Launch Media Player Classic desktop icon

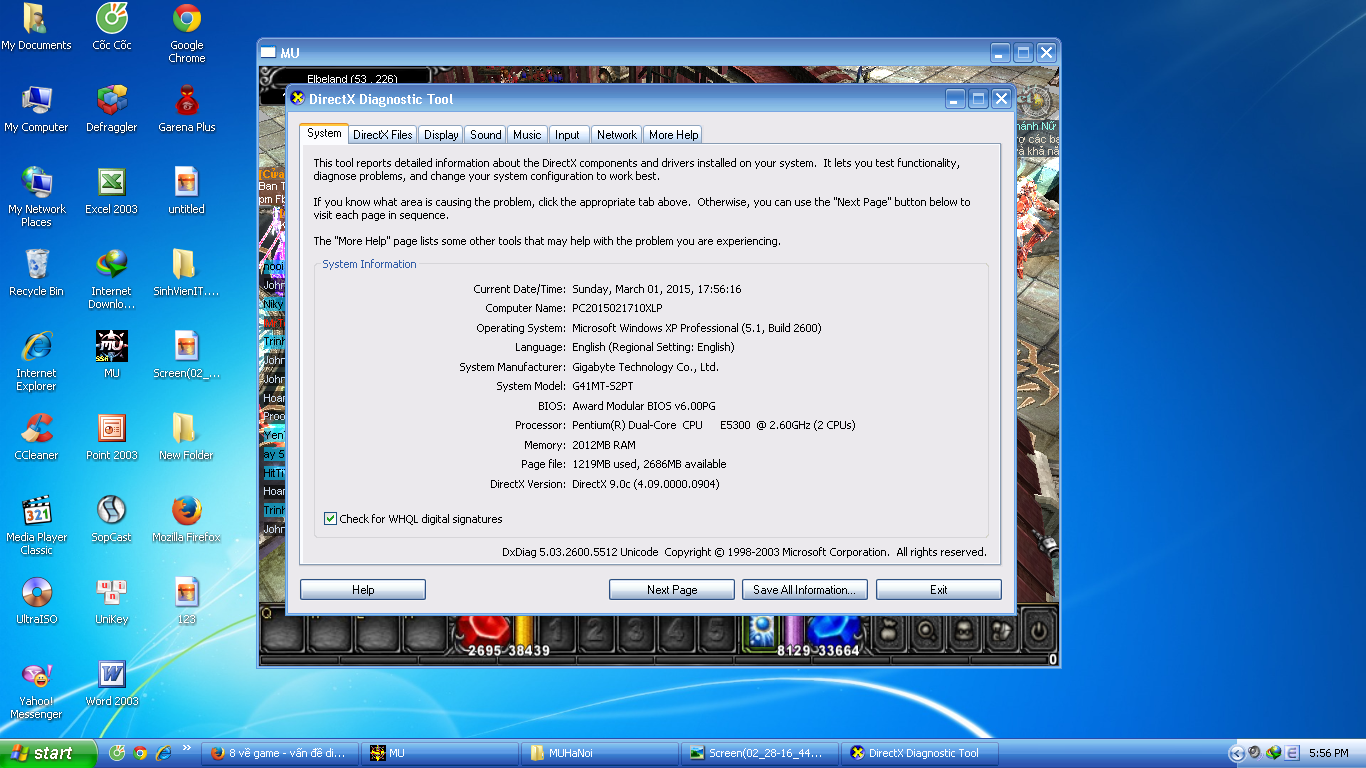pos(36,525)
